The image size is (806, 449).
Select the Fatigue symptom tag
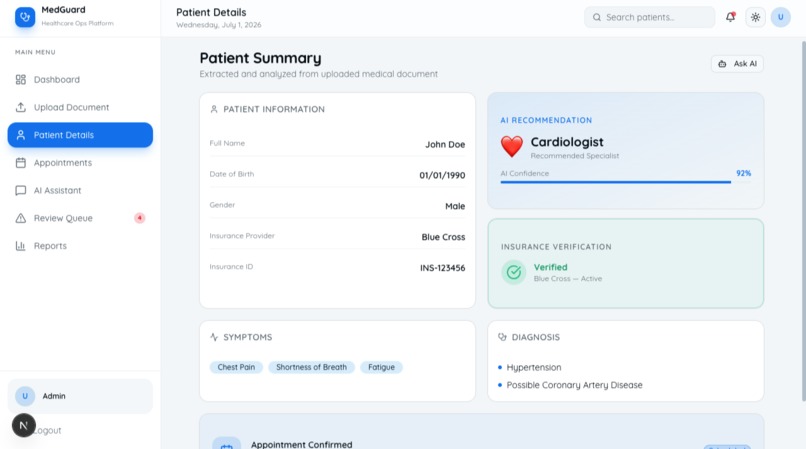pos(381,367)
